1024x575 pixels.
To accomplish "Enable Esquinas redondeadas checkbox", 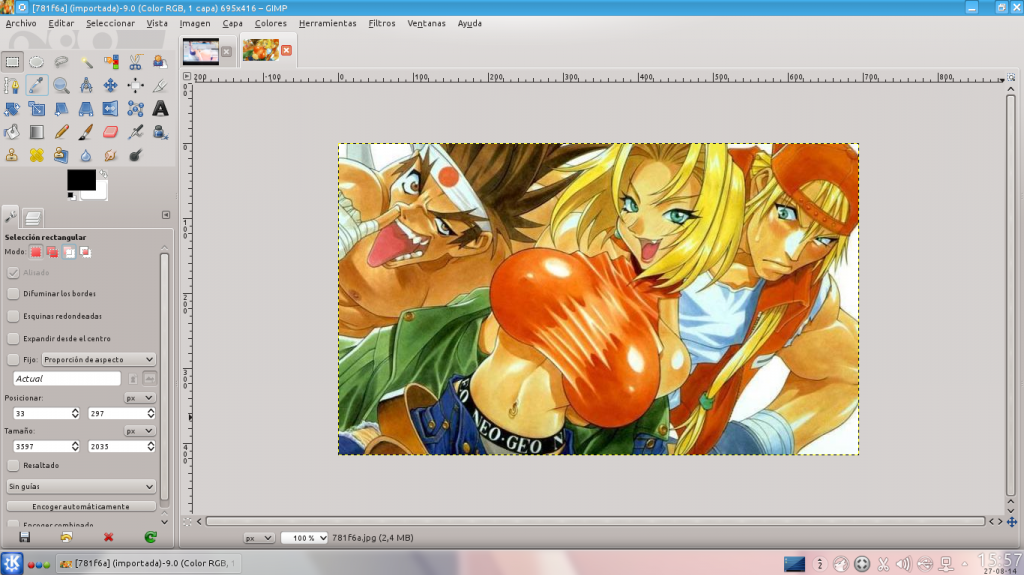I will click(x=13, y=316).
